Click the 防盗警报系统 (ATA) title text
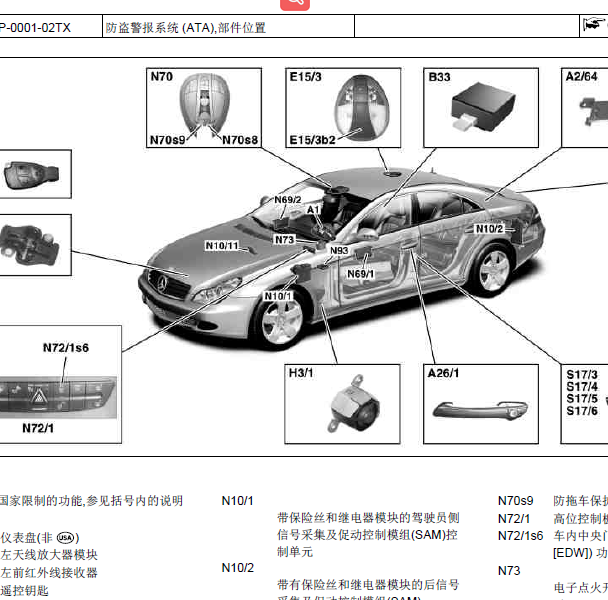608x600 pixels. (x=185, y=27)
